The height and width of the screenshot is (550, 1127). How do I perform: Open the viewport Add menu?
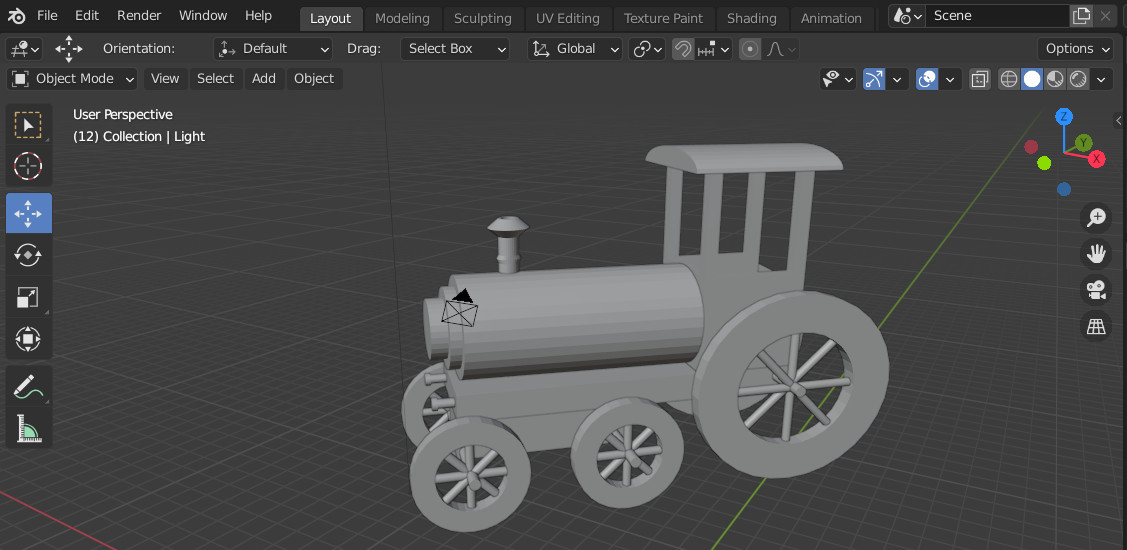coord(264,79)
